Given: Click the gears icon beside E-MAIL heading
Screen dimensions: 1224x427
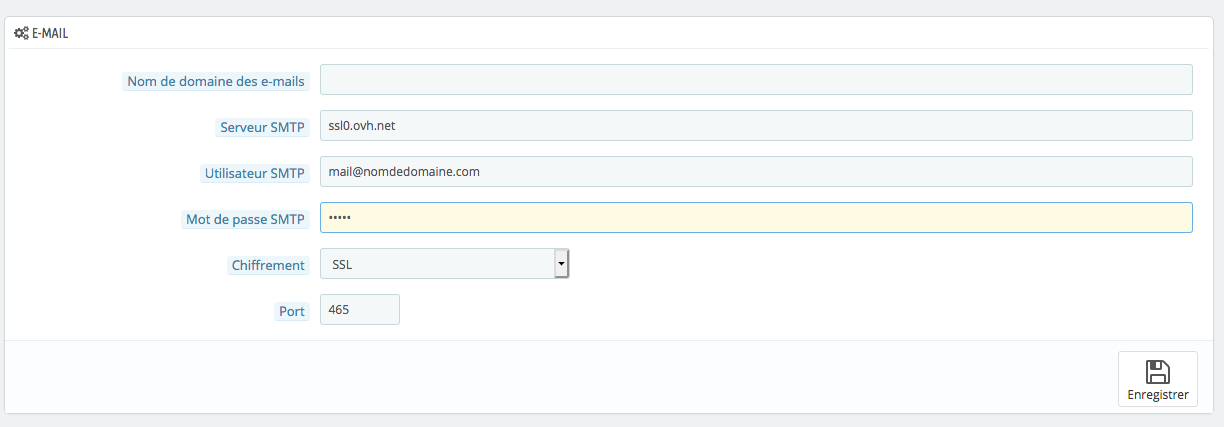Looking at the screenshot, I should coord(21,33).
